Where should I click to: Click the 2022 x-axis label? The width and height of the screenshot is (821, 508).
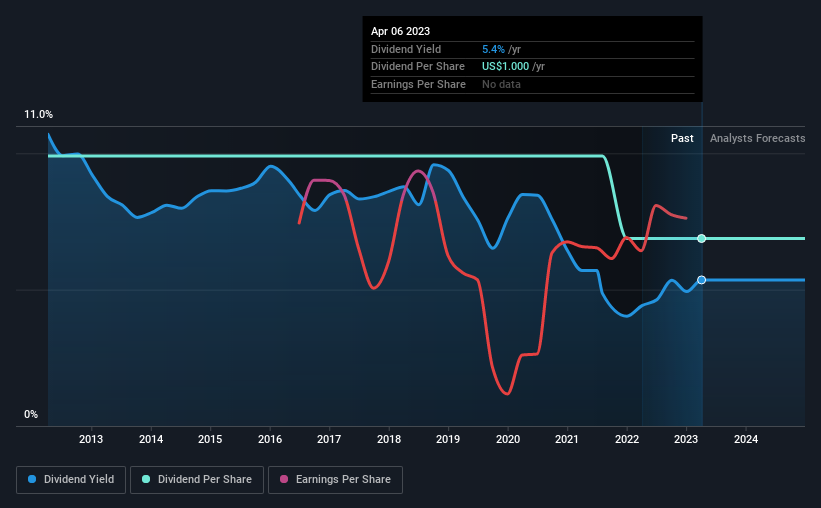point(627,439)
